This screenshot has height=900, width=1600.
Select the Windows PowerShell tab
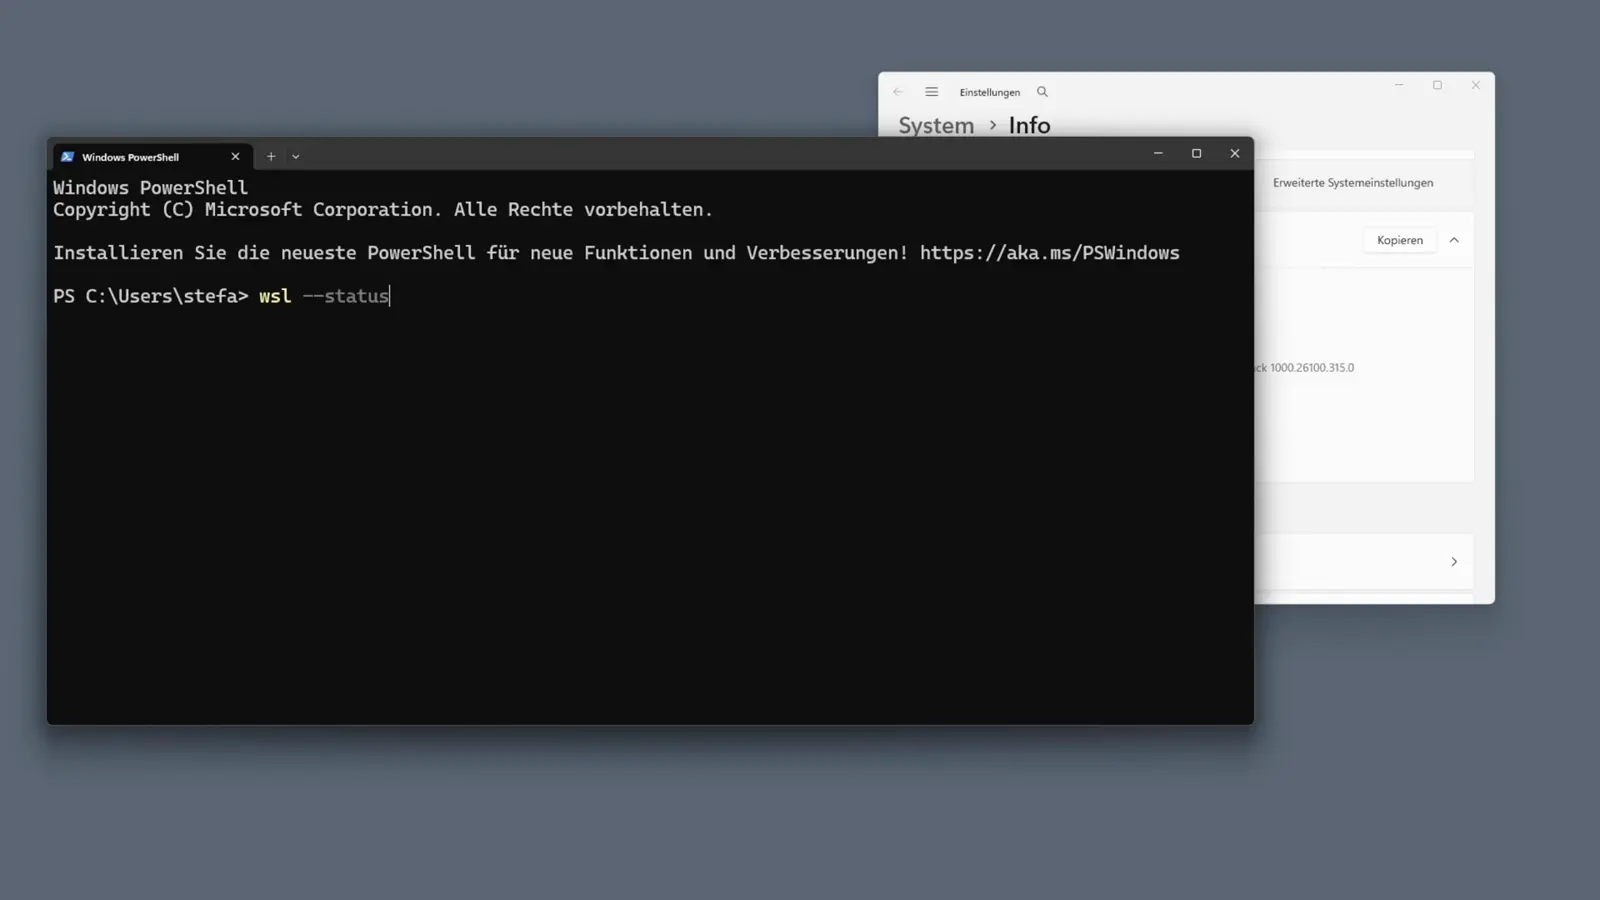click(150, 156)
